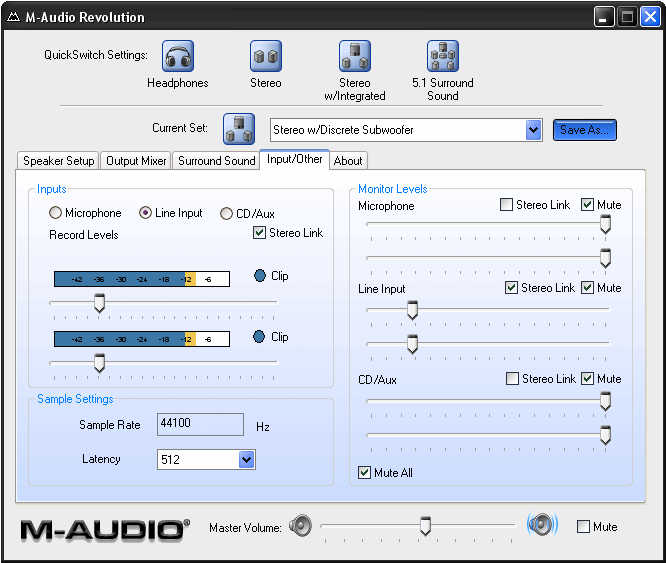
Task: Uncheck the Mute All checkbox
Action: click(364, 473)
